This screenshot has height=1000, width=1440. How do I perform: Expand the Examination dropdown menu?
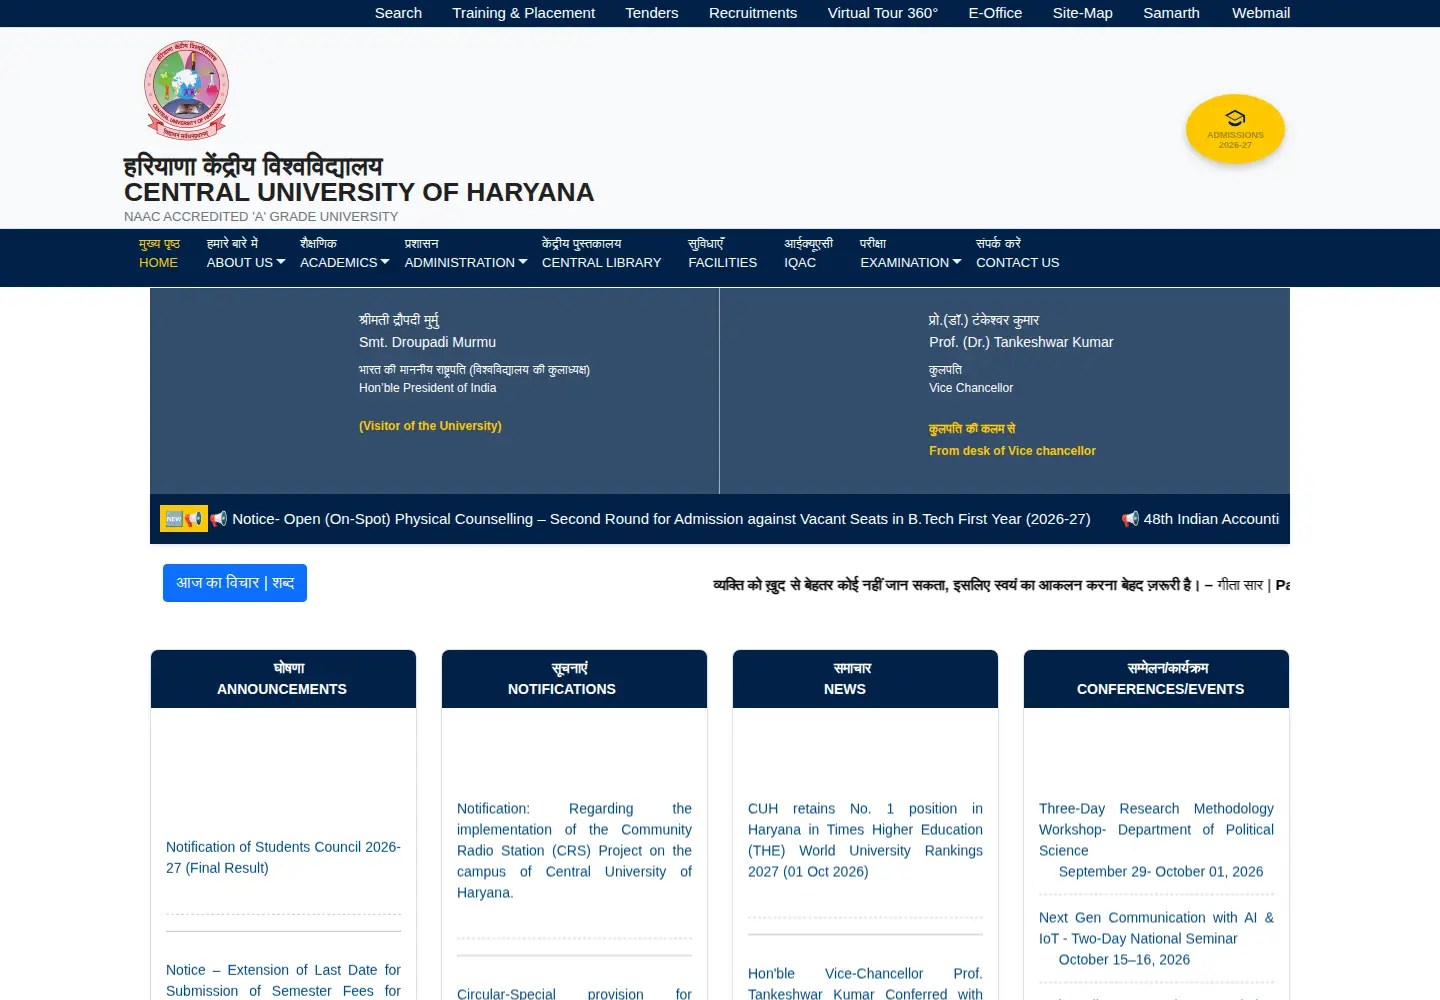click(x=911, y=253)
